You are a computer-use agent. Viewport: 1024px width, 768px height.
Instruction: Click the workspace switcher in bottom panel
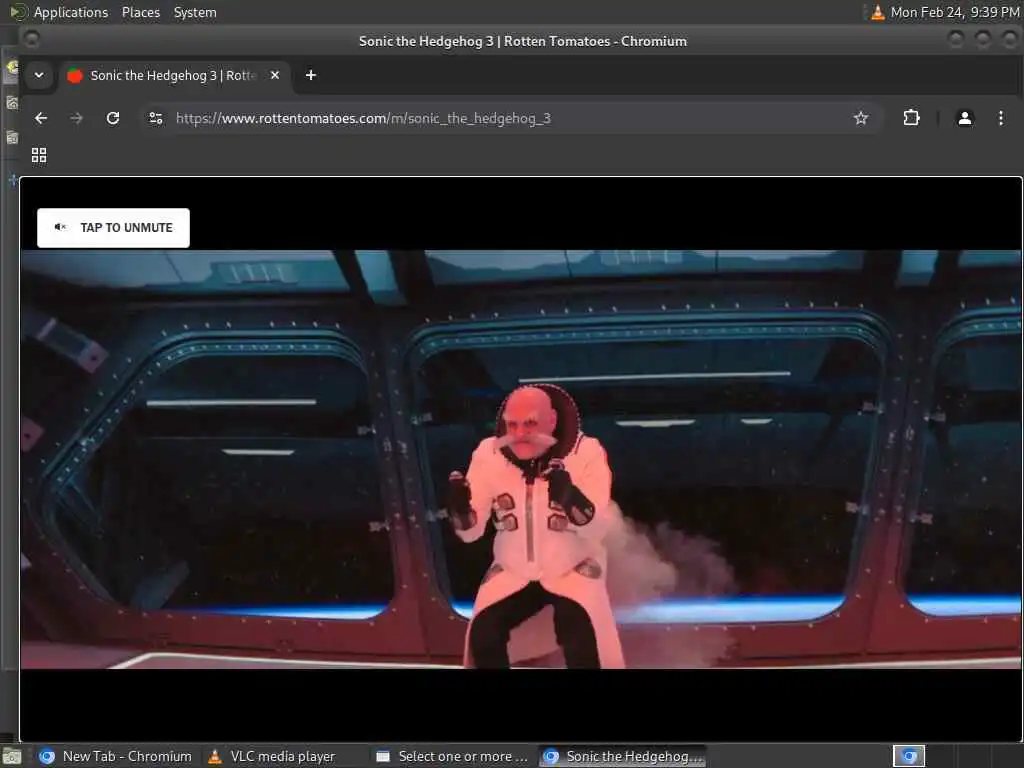tap(909, 756)
